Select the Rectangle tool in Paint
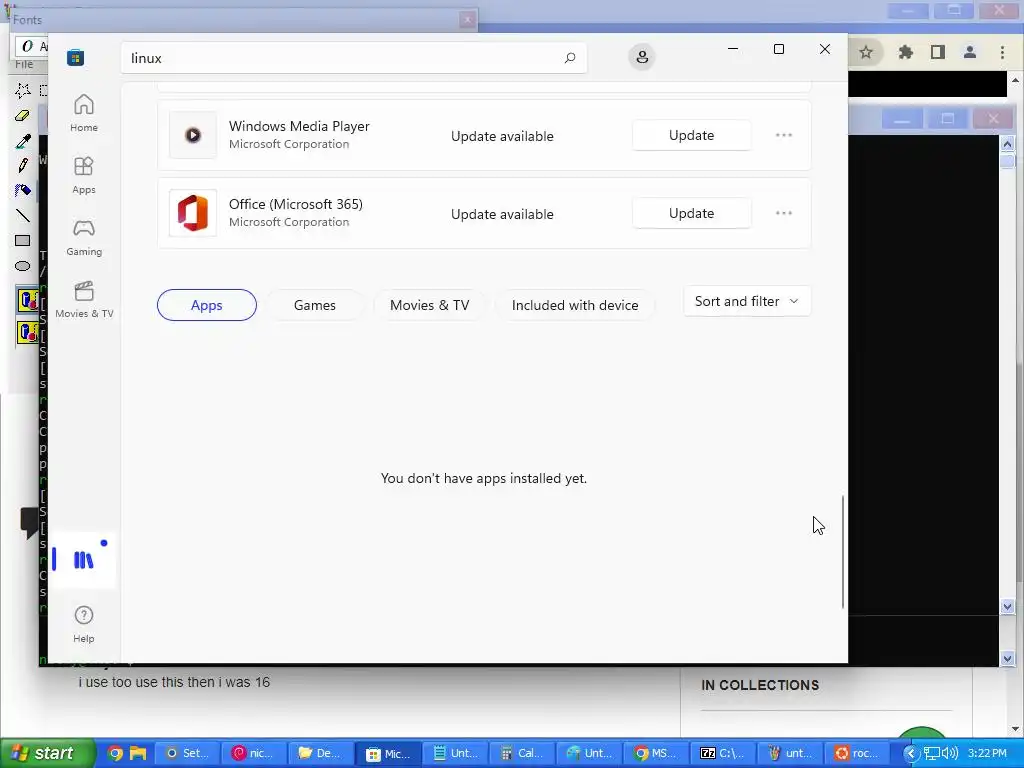Viewport: 1024px width, 768px height. (23, 240)
